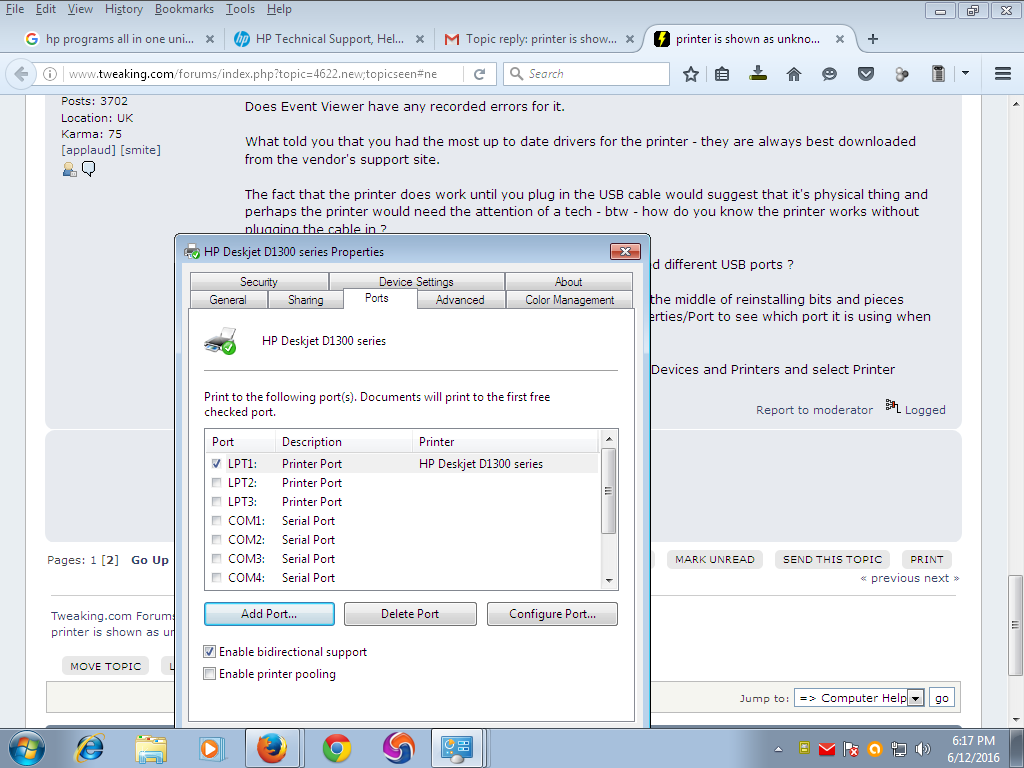
Task: Launch Google Chrome from taskbar
Action: click(336, 748)
